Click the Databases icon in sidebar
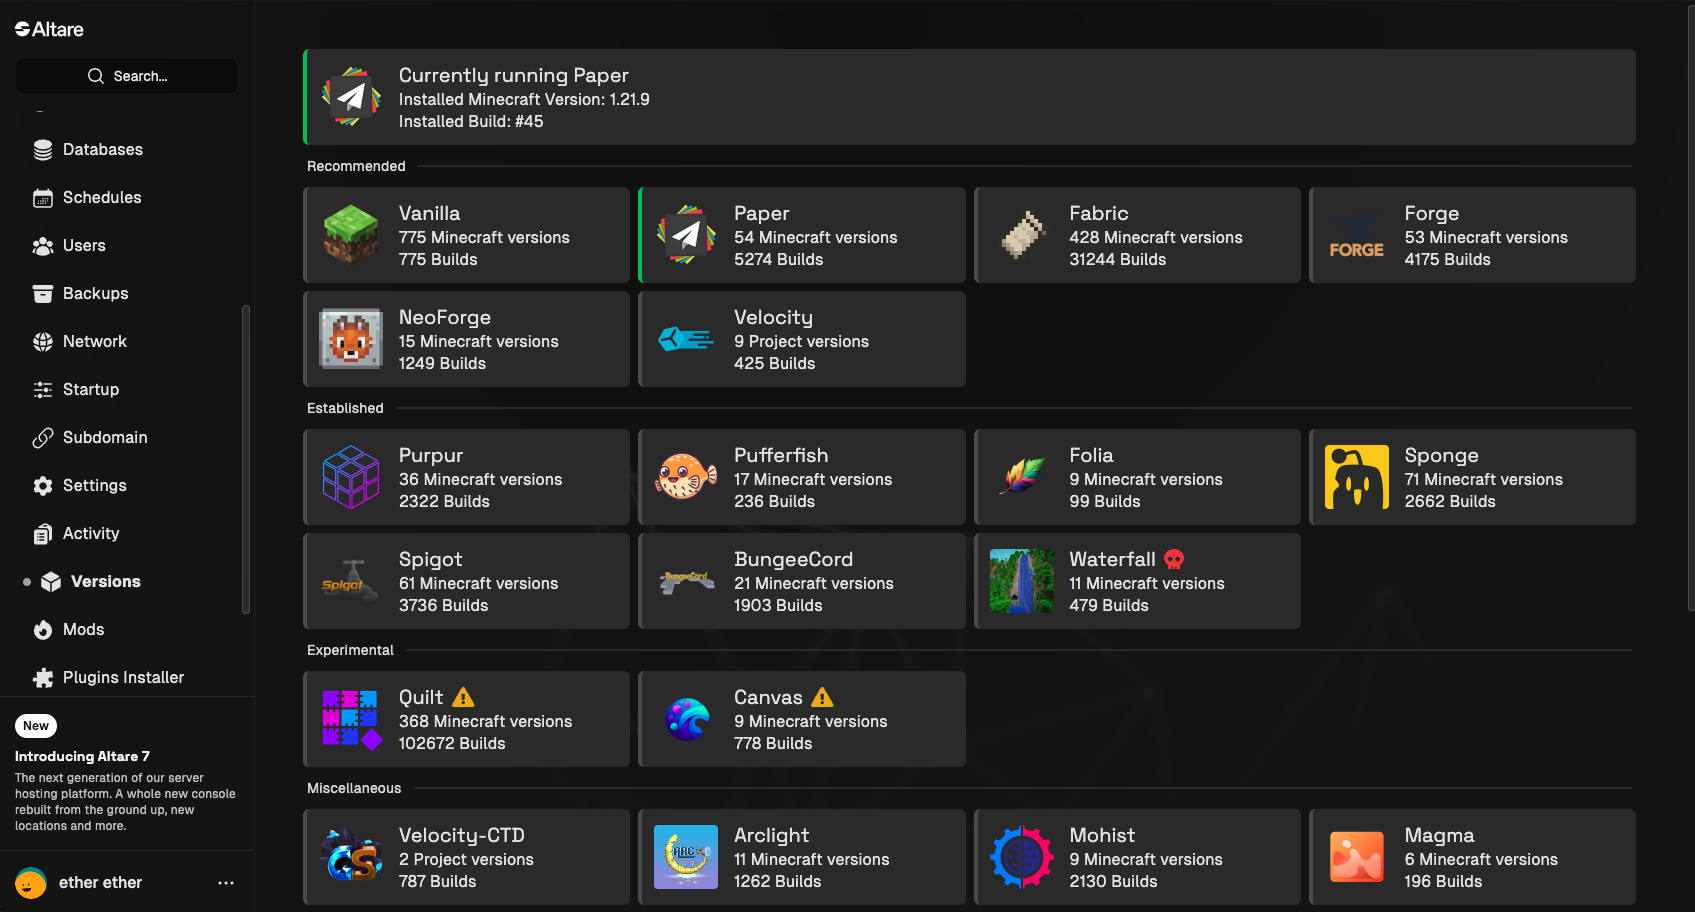Viewport: 1695px width, 912px height. (43, 150)
